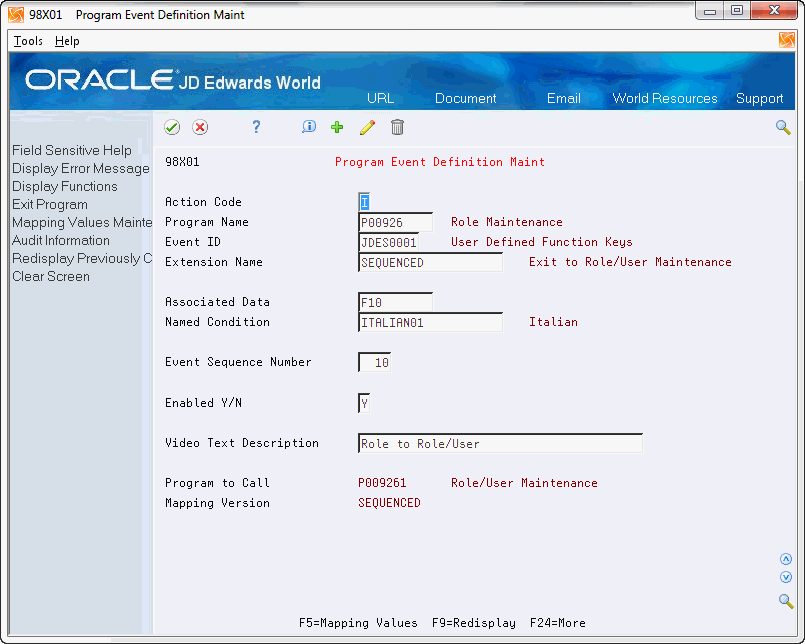Select Mapping Values Maintenance in sidebar

tap(82, 222)
